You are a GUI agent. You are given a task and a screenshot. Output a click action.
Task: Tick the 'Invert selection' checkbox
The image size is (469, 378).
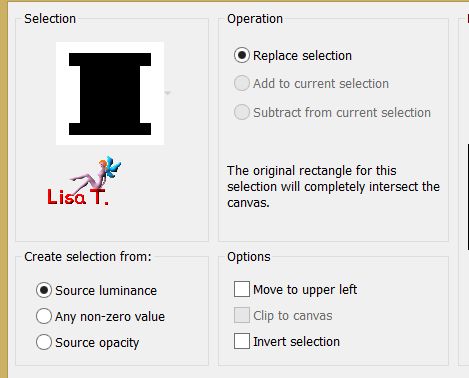(x=242, y=341)
